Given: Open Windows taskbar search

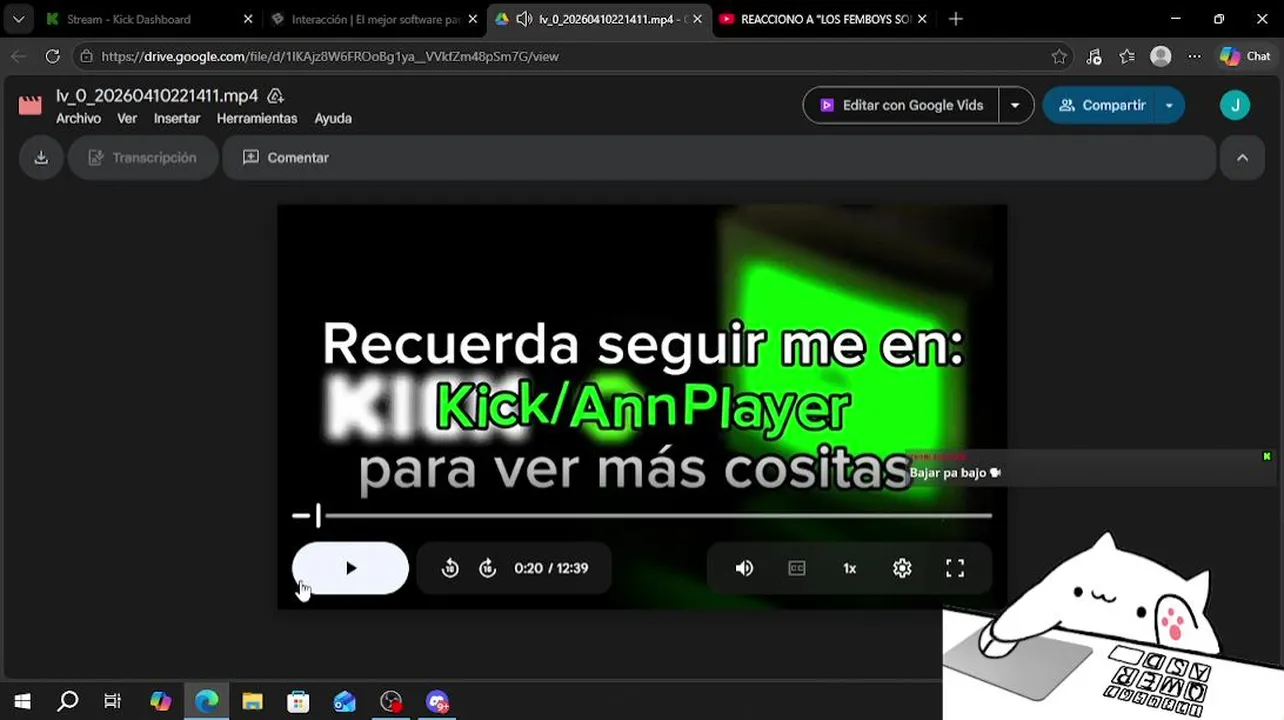Looking at the screenshot, I should (67, 702).
